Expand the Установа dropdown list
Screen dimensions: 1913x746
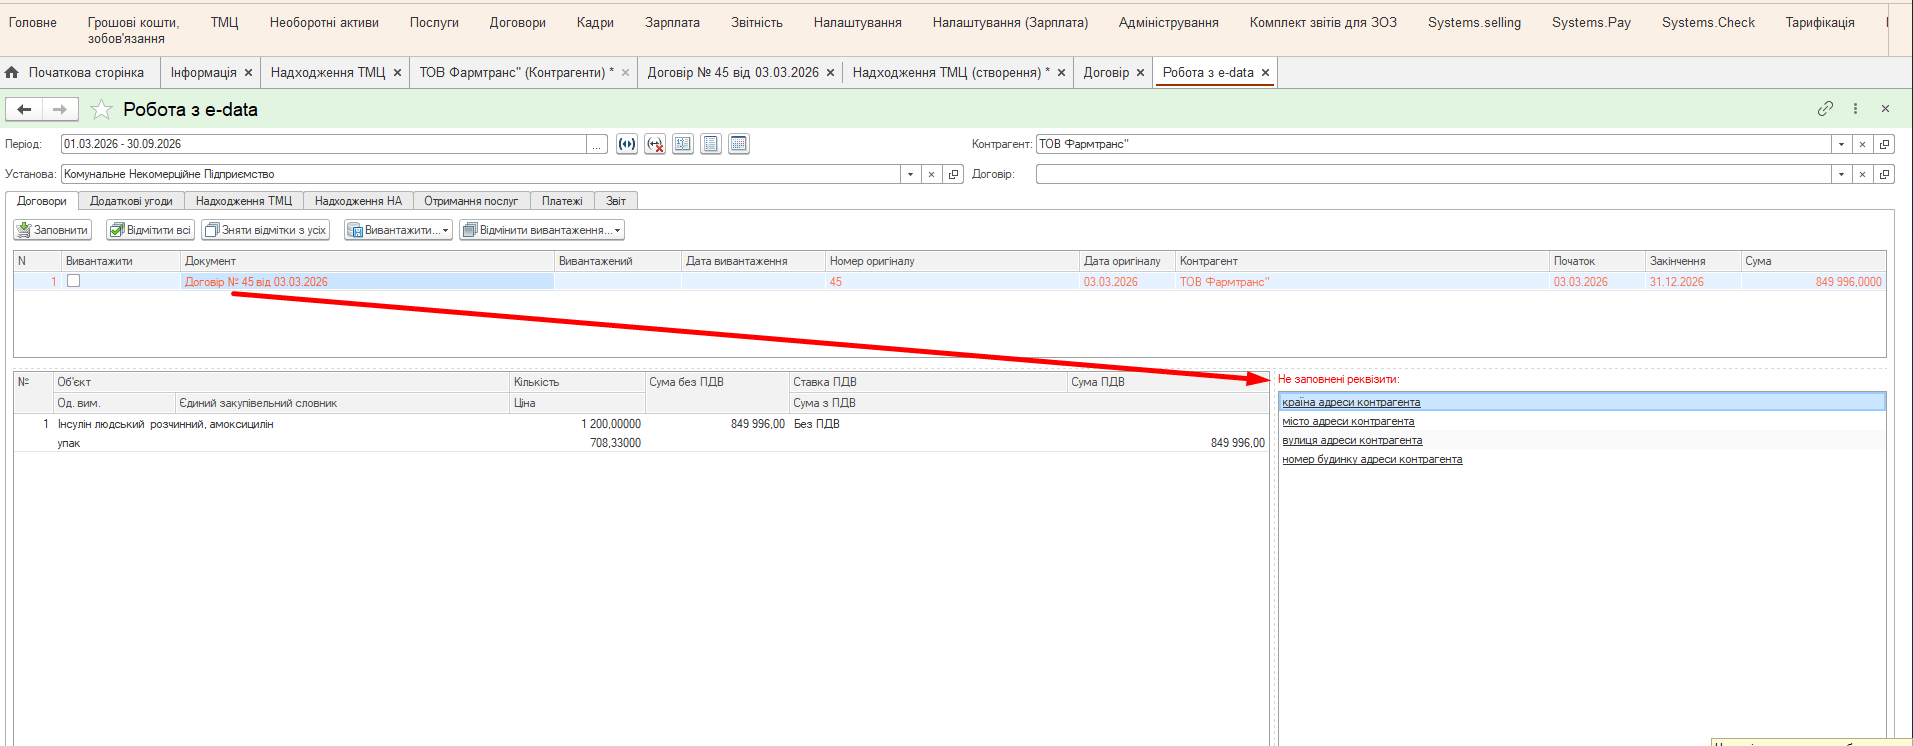click(910, 174)
